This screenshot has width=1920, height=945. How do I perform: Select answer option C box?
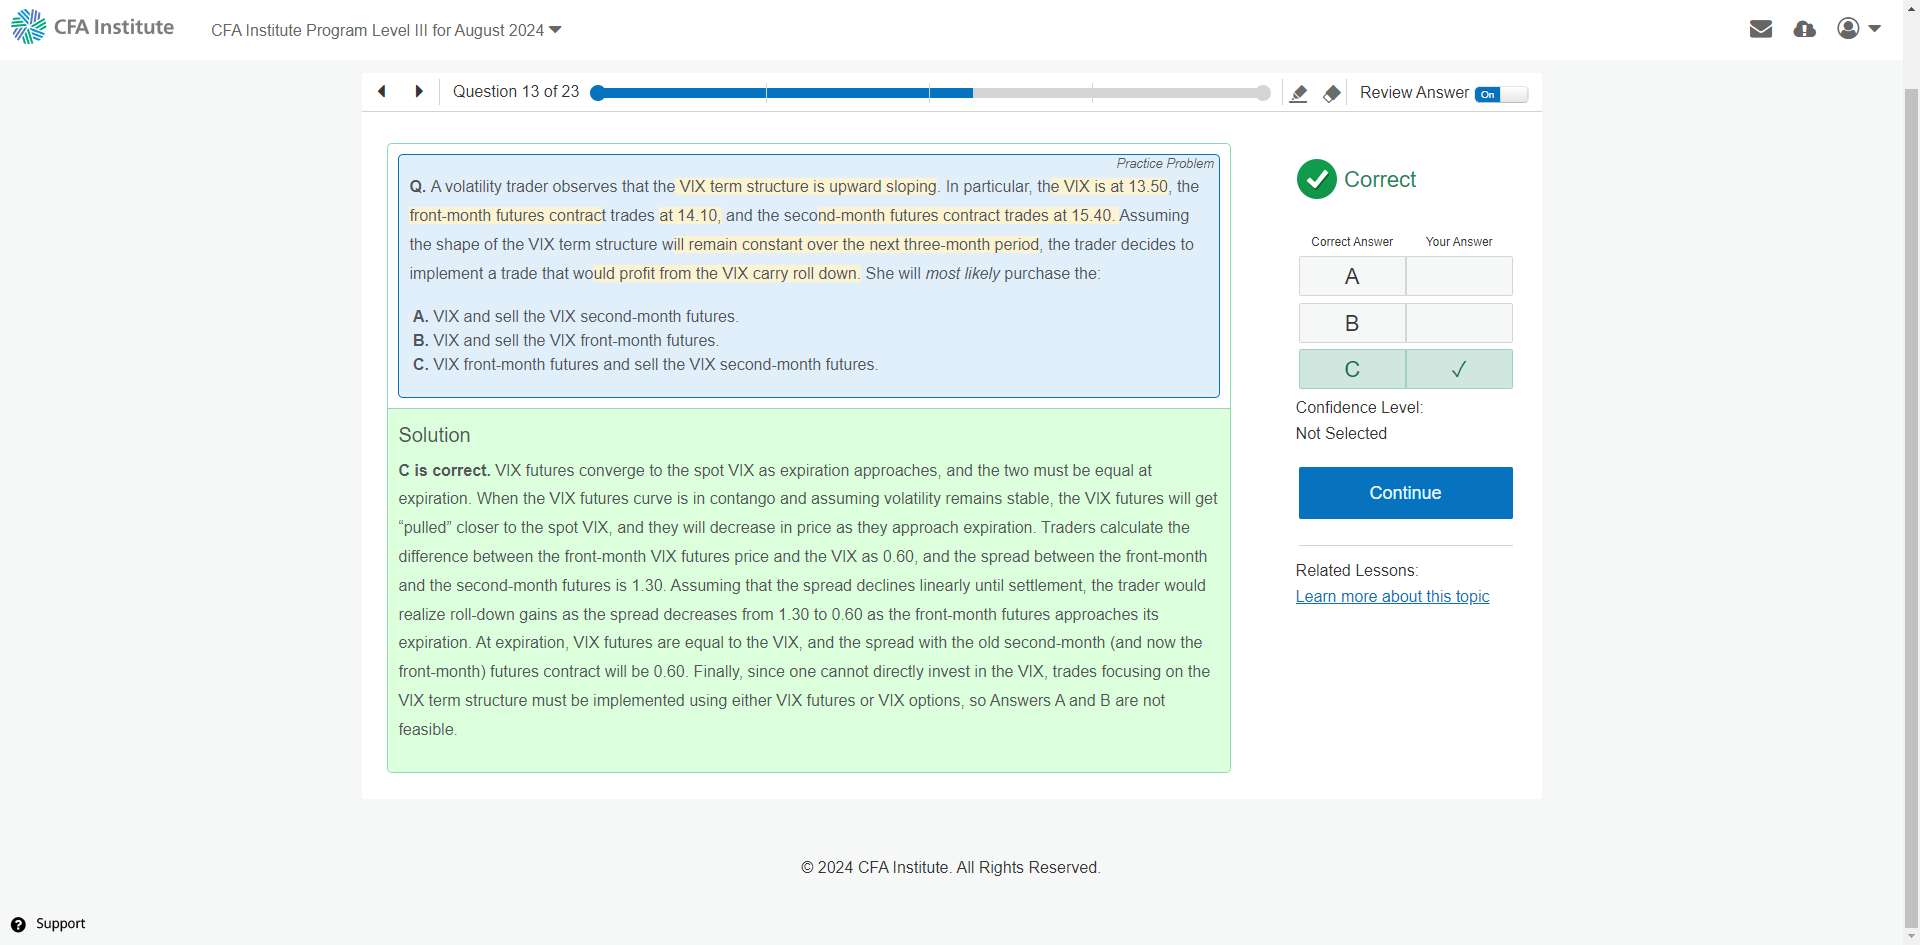(x=1351, y=370)
